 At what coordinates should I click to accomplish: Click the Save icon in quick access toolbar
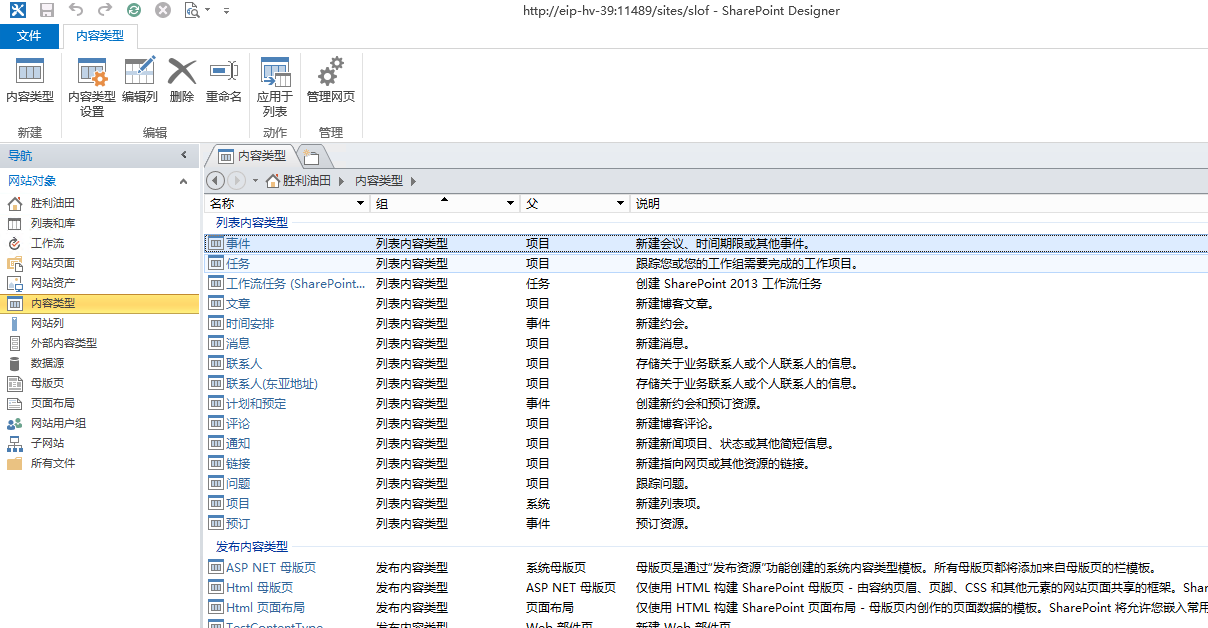(47, 10)
